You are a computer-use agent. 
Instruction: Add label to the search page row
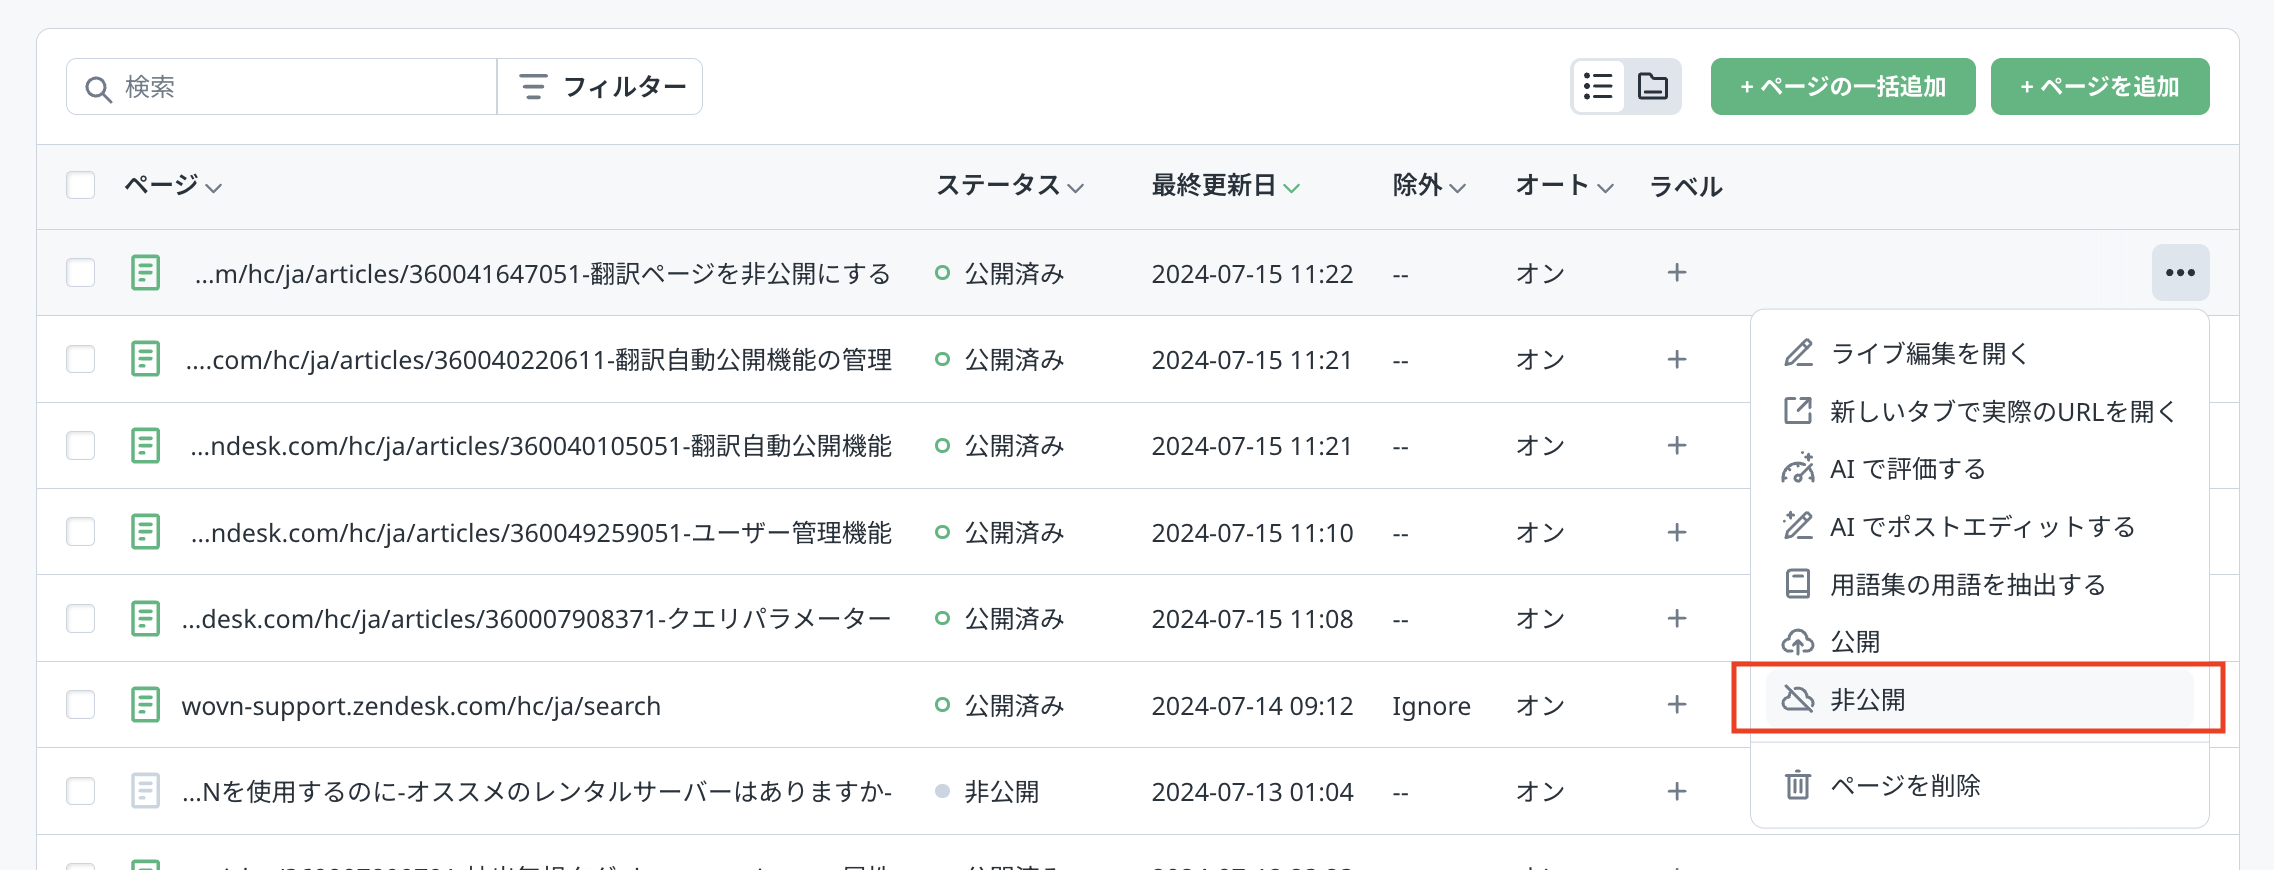1677,705
